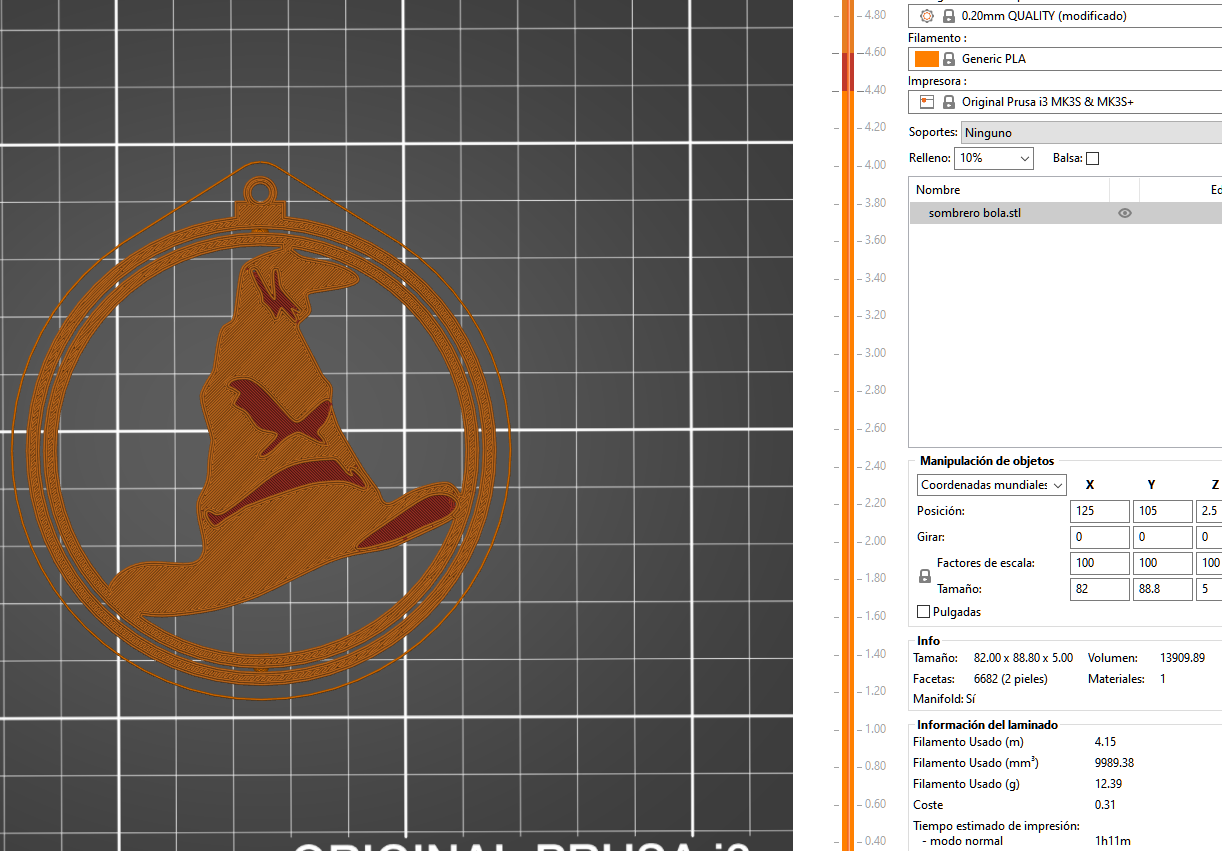The height and width of the screenshot is (851, 1222).
Task: Open the Original Prusa i3 MK3S printer dropdown
Action: [1066, 102]
